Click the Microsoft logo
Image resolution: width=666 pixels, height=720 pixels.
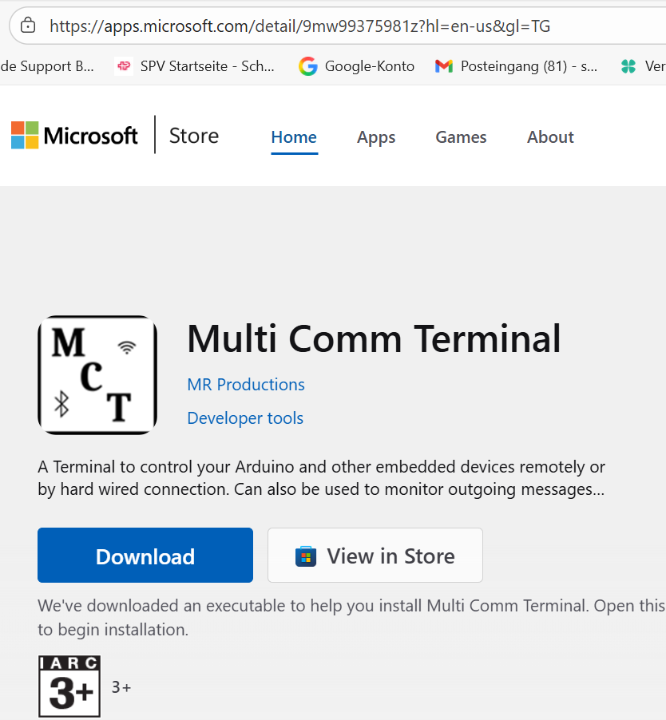click(x=75, y=136)
